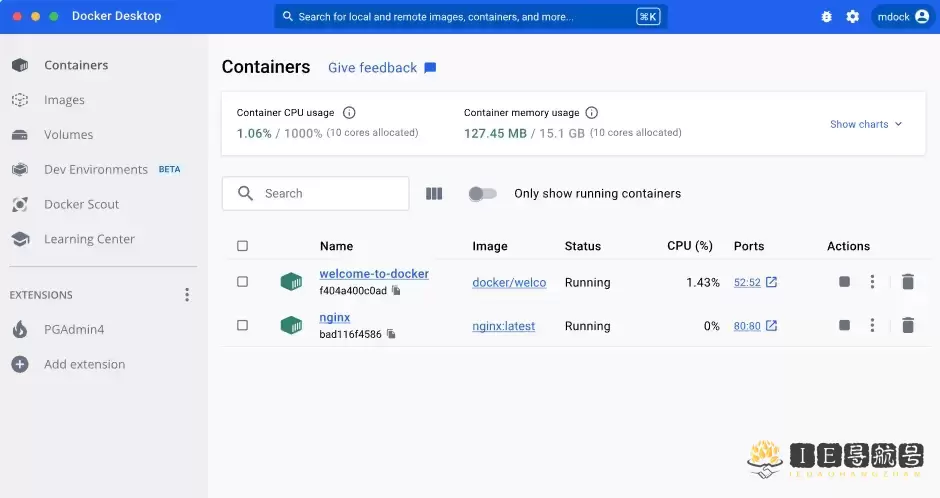Click external link icon beside 52:52
940x498 pixels.
click(x=772, y=282)
